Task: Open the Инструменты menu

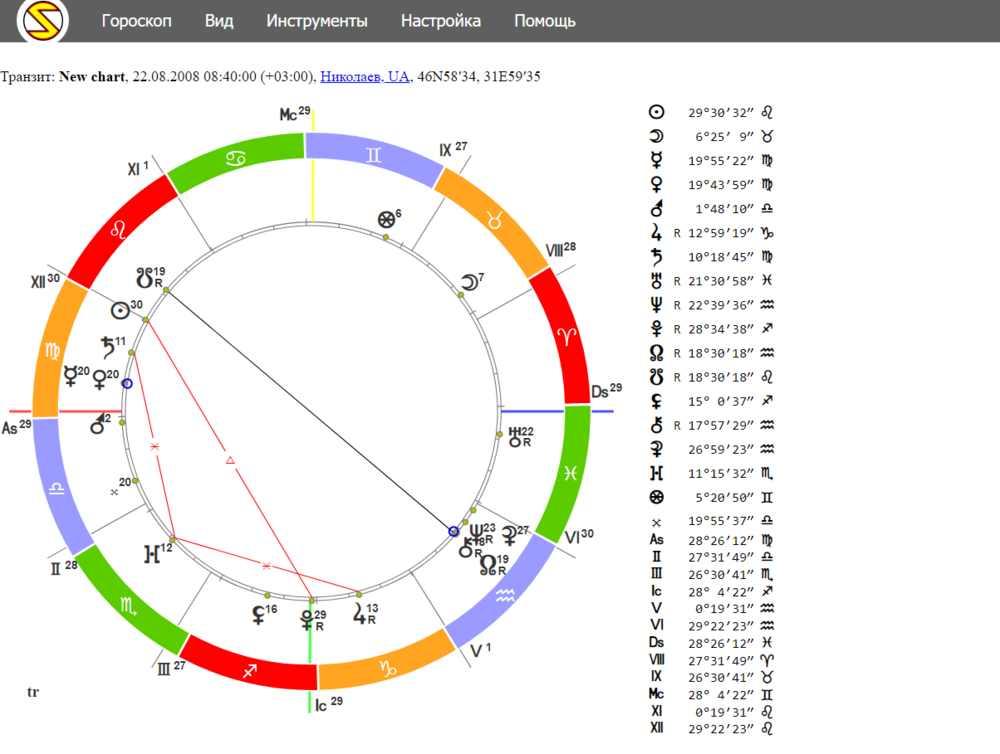Action: click(x=317, y=21)
